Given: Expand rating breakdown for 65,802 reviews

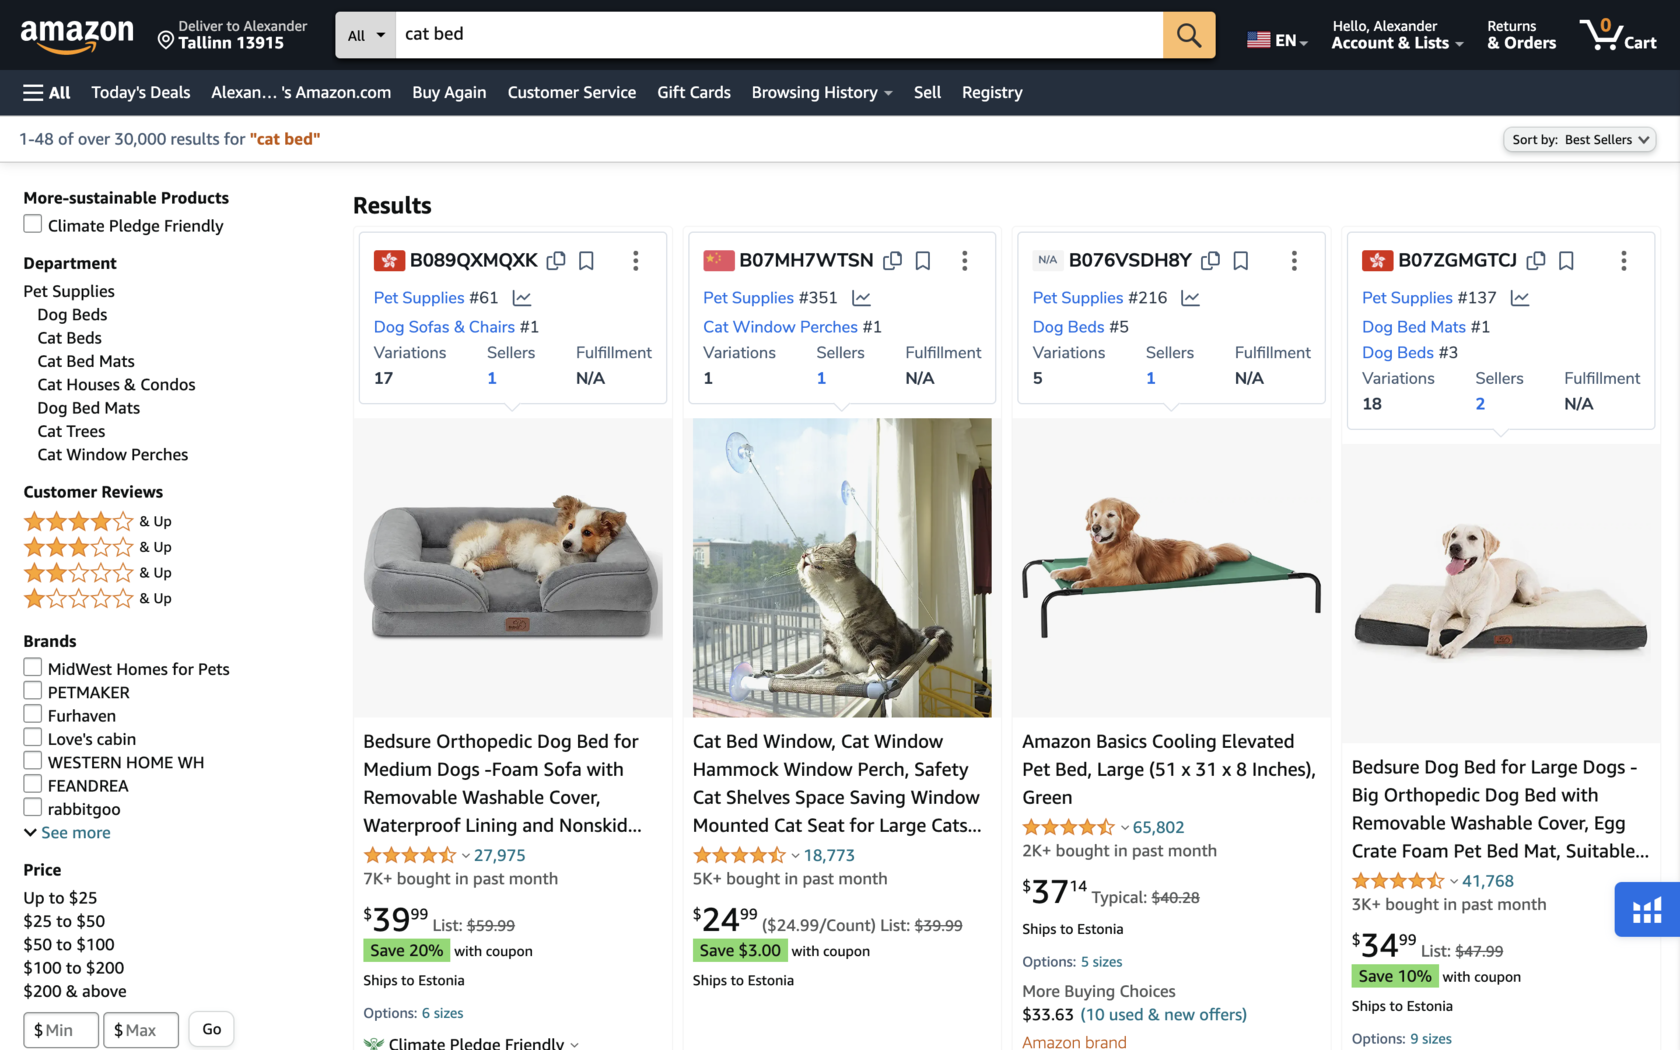Looking at the screenshot, I should coord(1125,828).
